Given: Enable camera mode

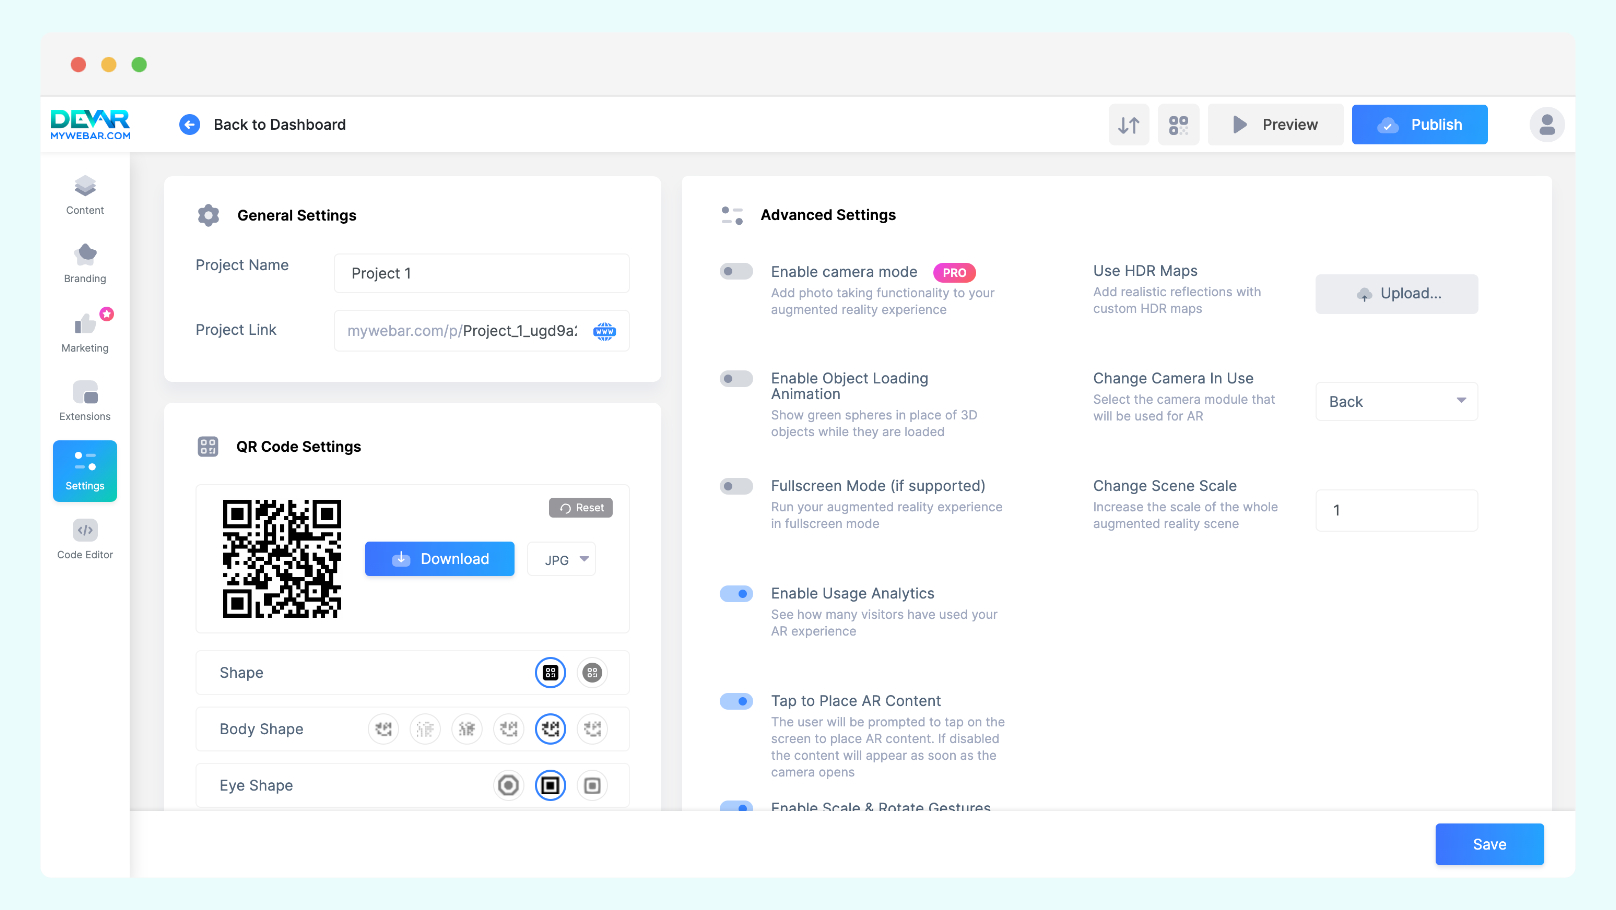Looking at the screenshot, I should click(736, 271).
